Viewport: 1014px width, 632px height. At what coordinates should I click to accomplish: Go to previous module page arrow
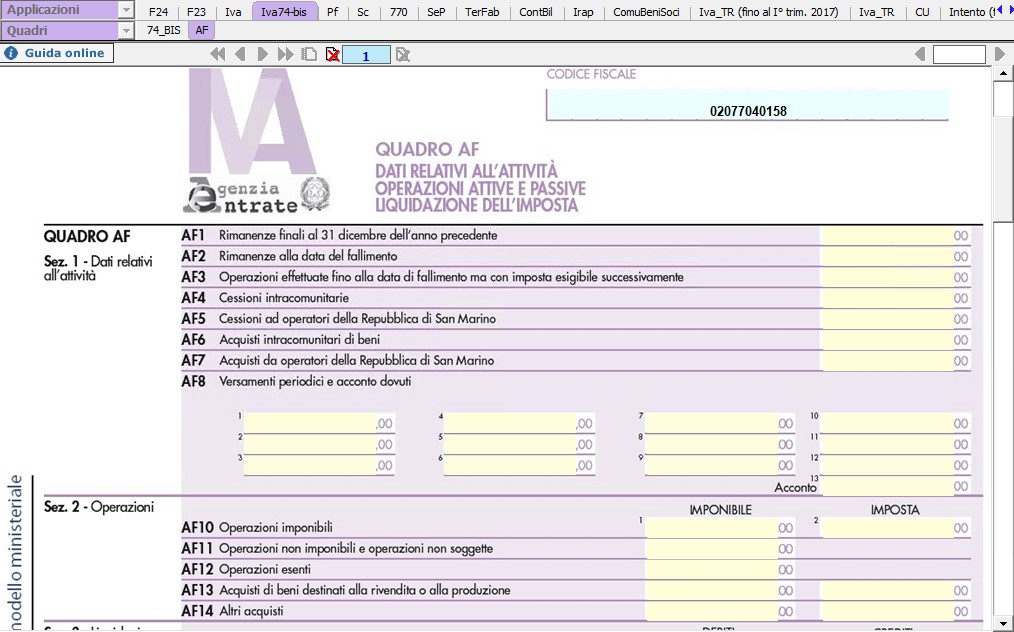[x=240, y=55]
